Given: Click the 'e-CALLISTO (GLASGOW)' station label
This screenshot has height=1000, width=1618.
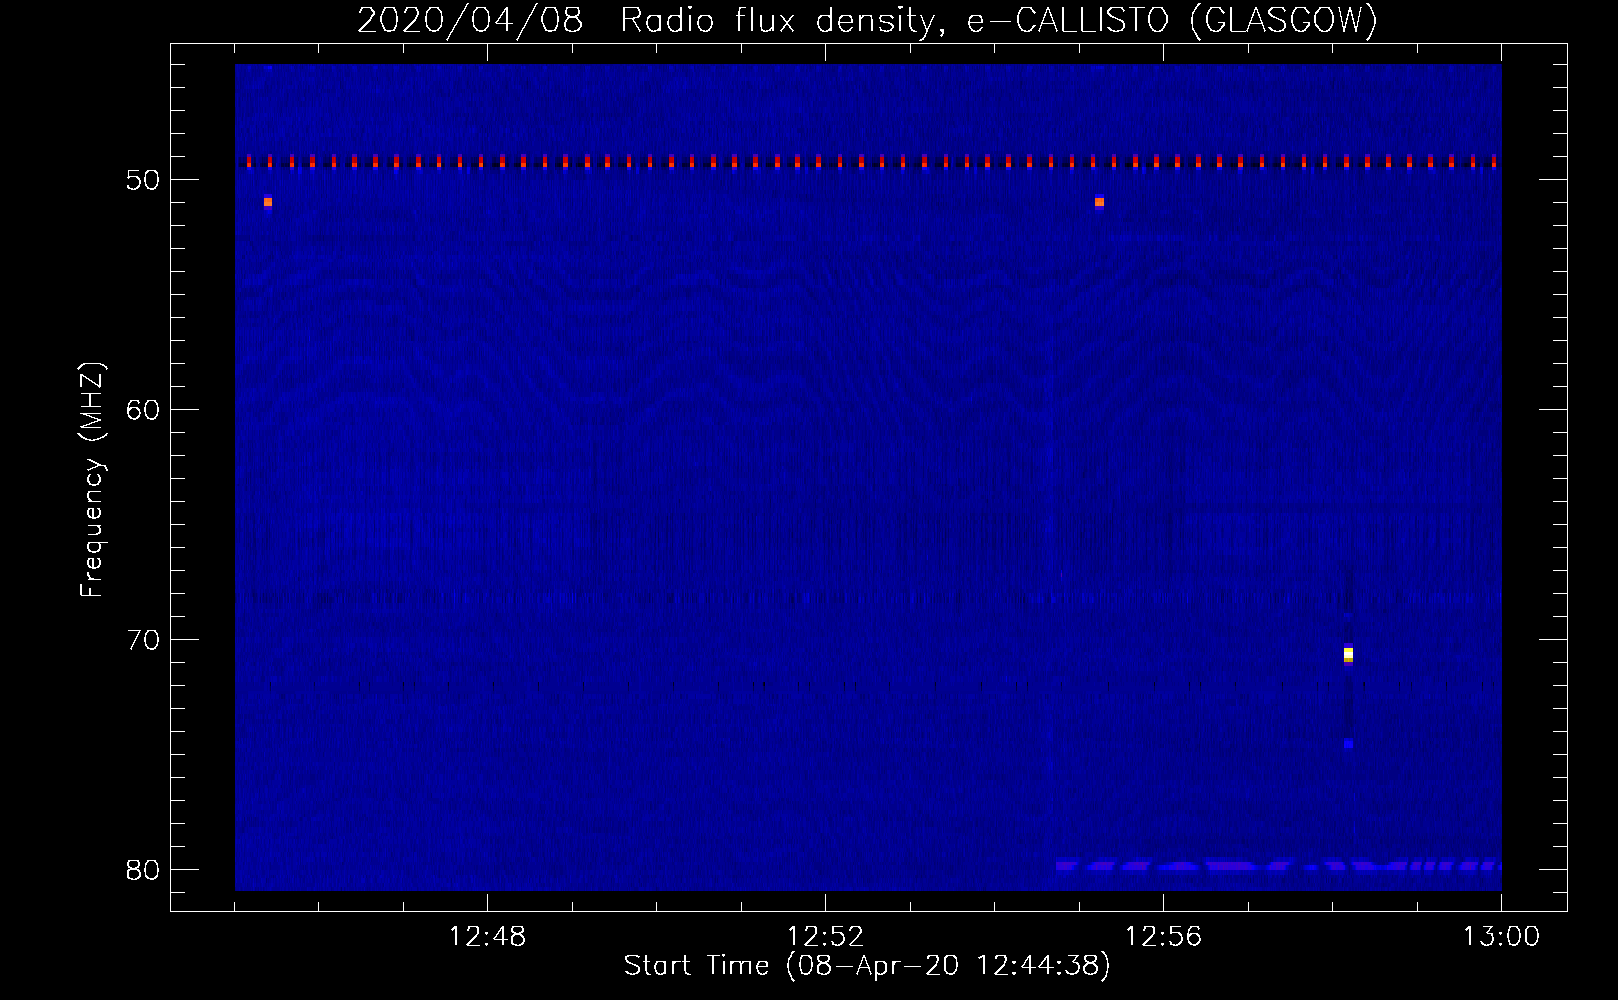Looking at the screenshot, I should pyautogui.click(x=1172, y=20).
